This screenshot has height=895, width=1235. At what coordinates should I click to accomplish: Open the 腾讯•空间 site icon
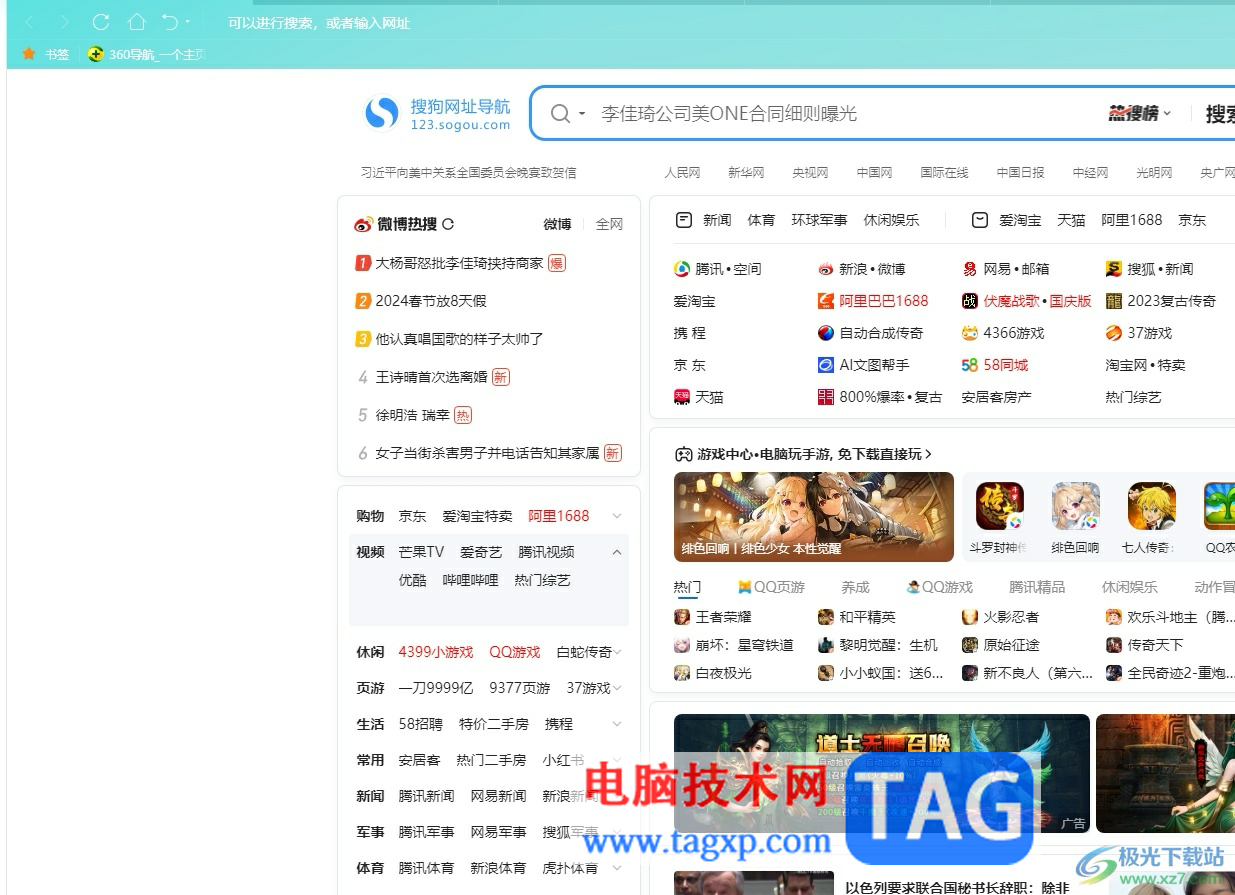pos(682,269)
